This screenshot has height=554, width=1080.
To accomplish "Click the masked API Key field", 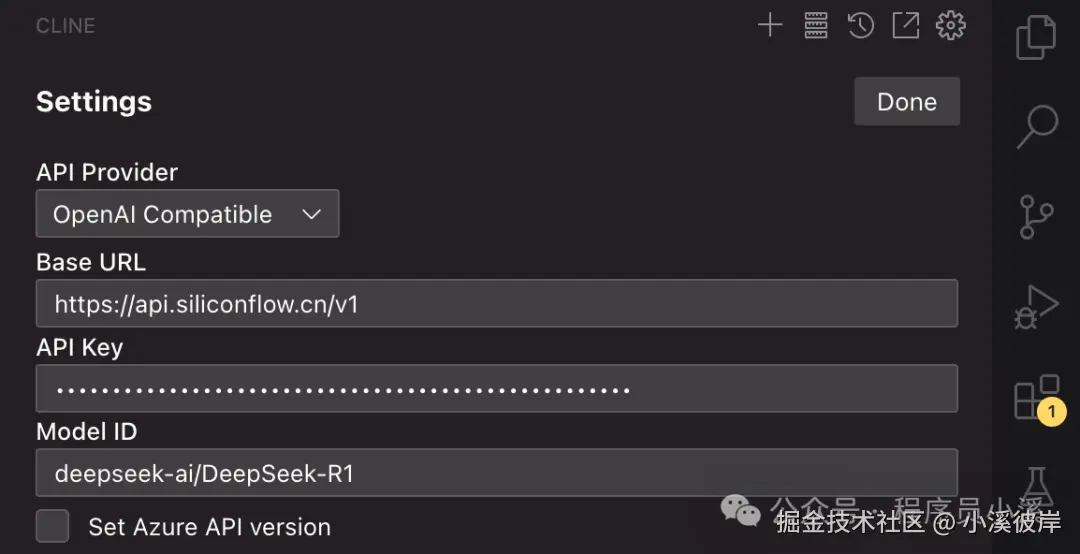I will coord(496,389).
